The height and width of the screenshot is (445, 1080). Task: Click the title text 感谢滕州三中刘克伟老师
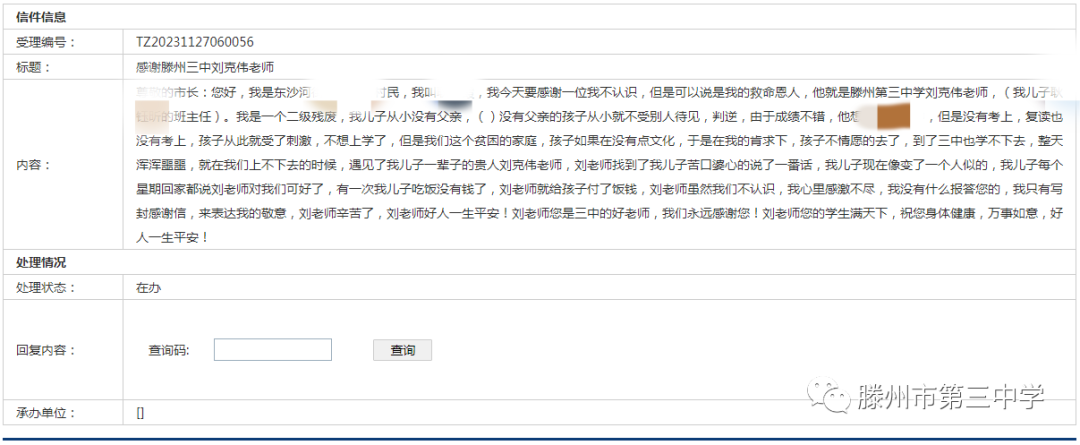point(205,68)
